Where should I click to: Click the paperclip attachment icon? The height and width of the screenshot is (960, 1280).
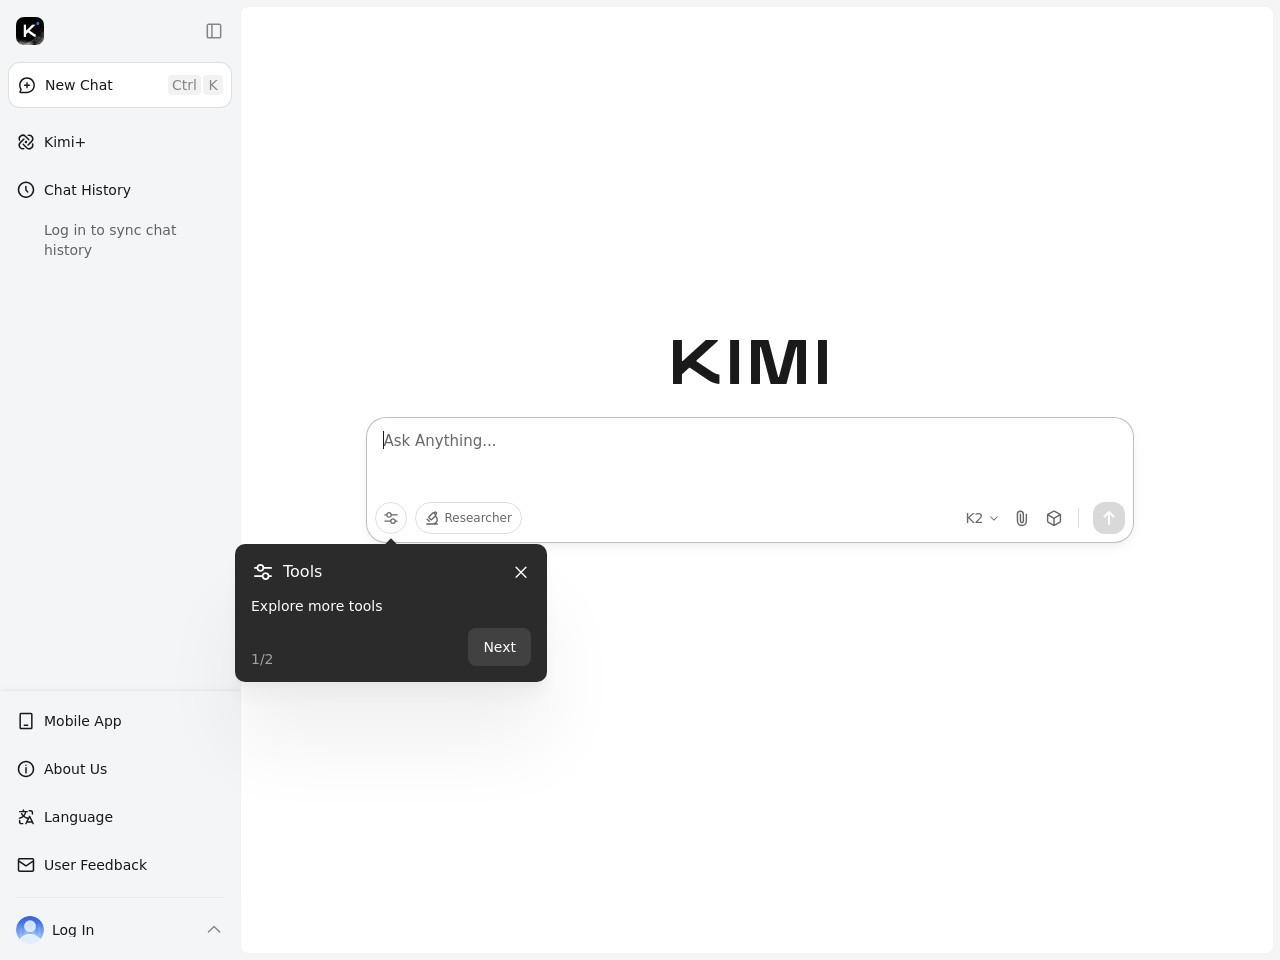[x=1021, y=518]
